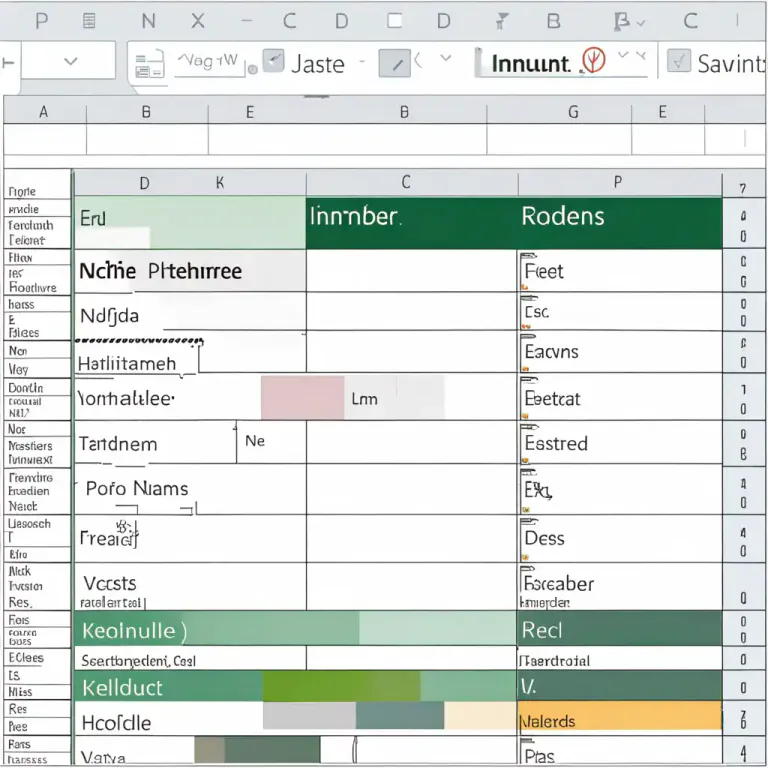The height and width of the screenshot is (768, 768).
Task: Open the empty dropdown box at far left
Action: 68,61
